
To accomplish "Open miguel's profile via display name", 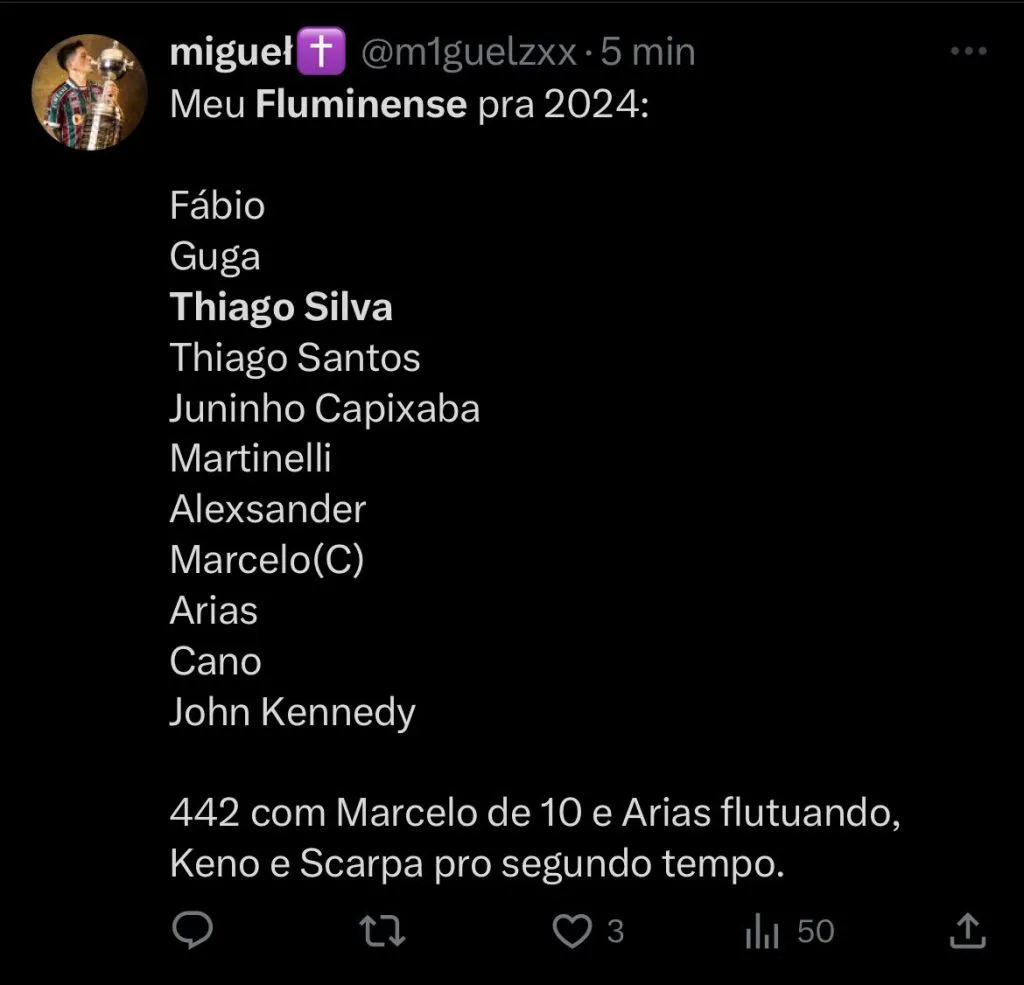I will pyautogui.click(x=234, y=53).
